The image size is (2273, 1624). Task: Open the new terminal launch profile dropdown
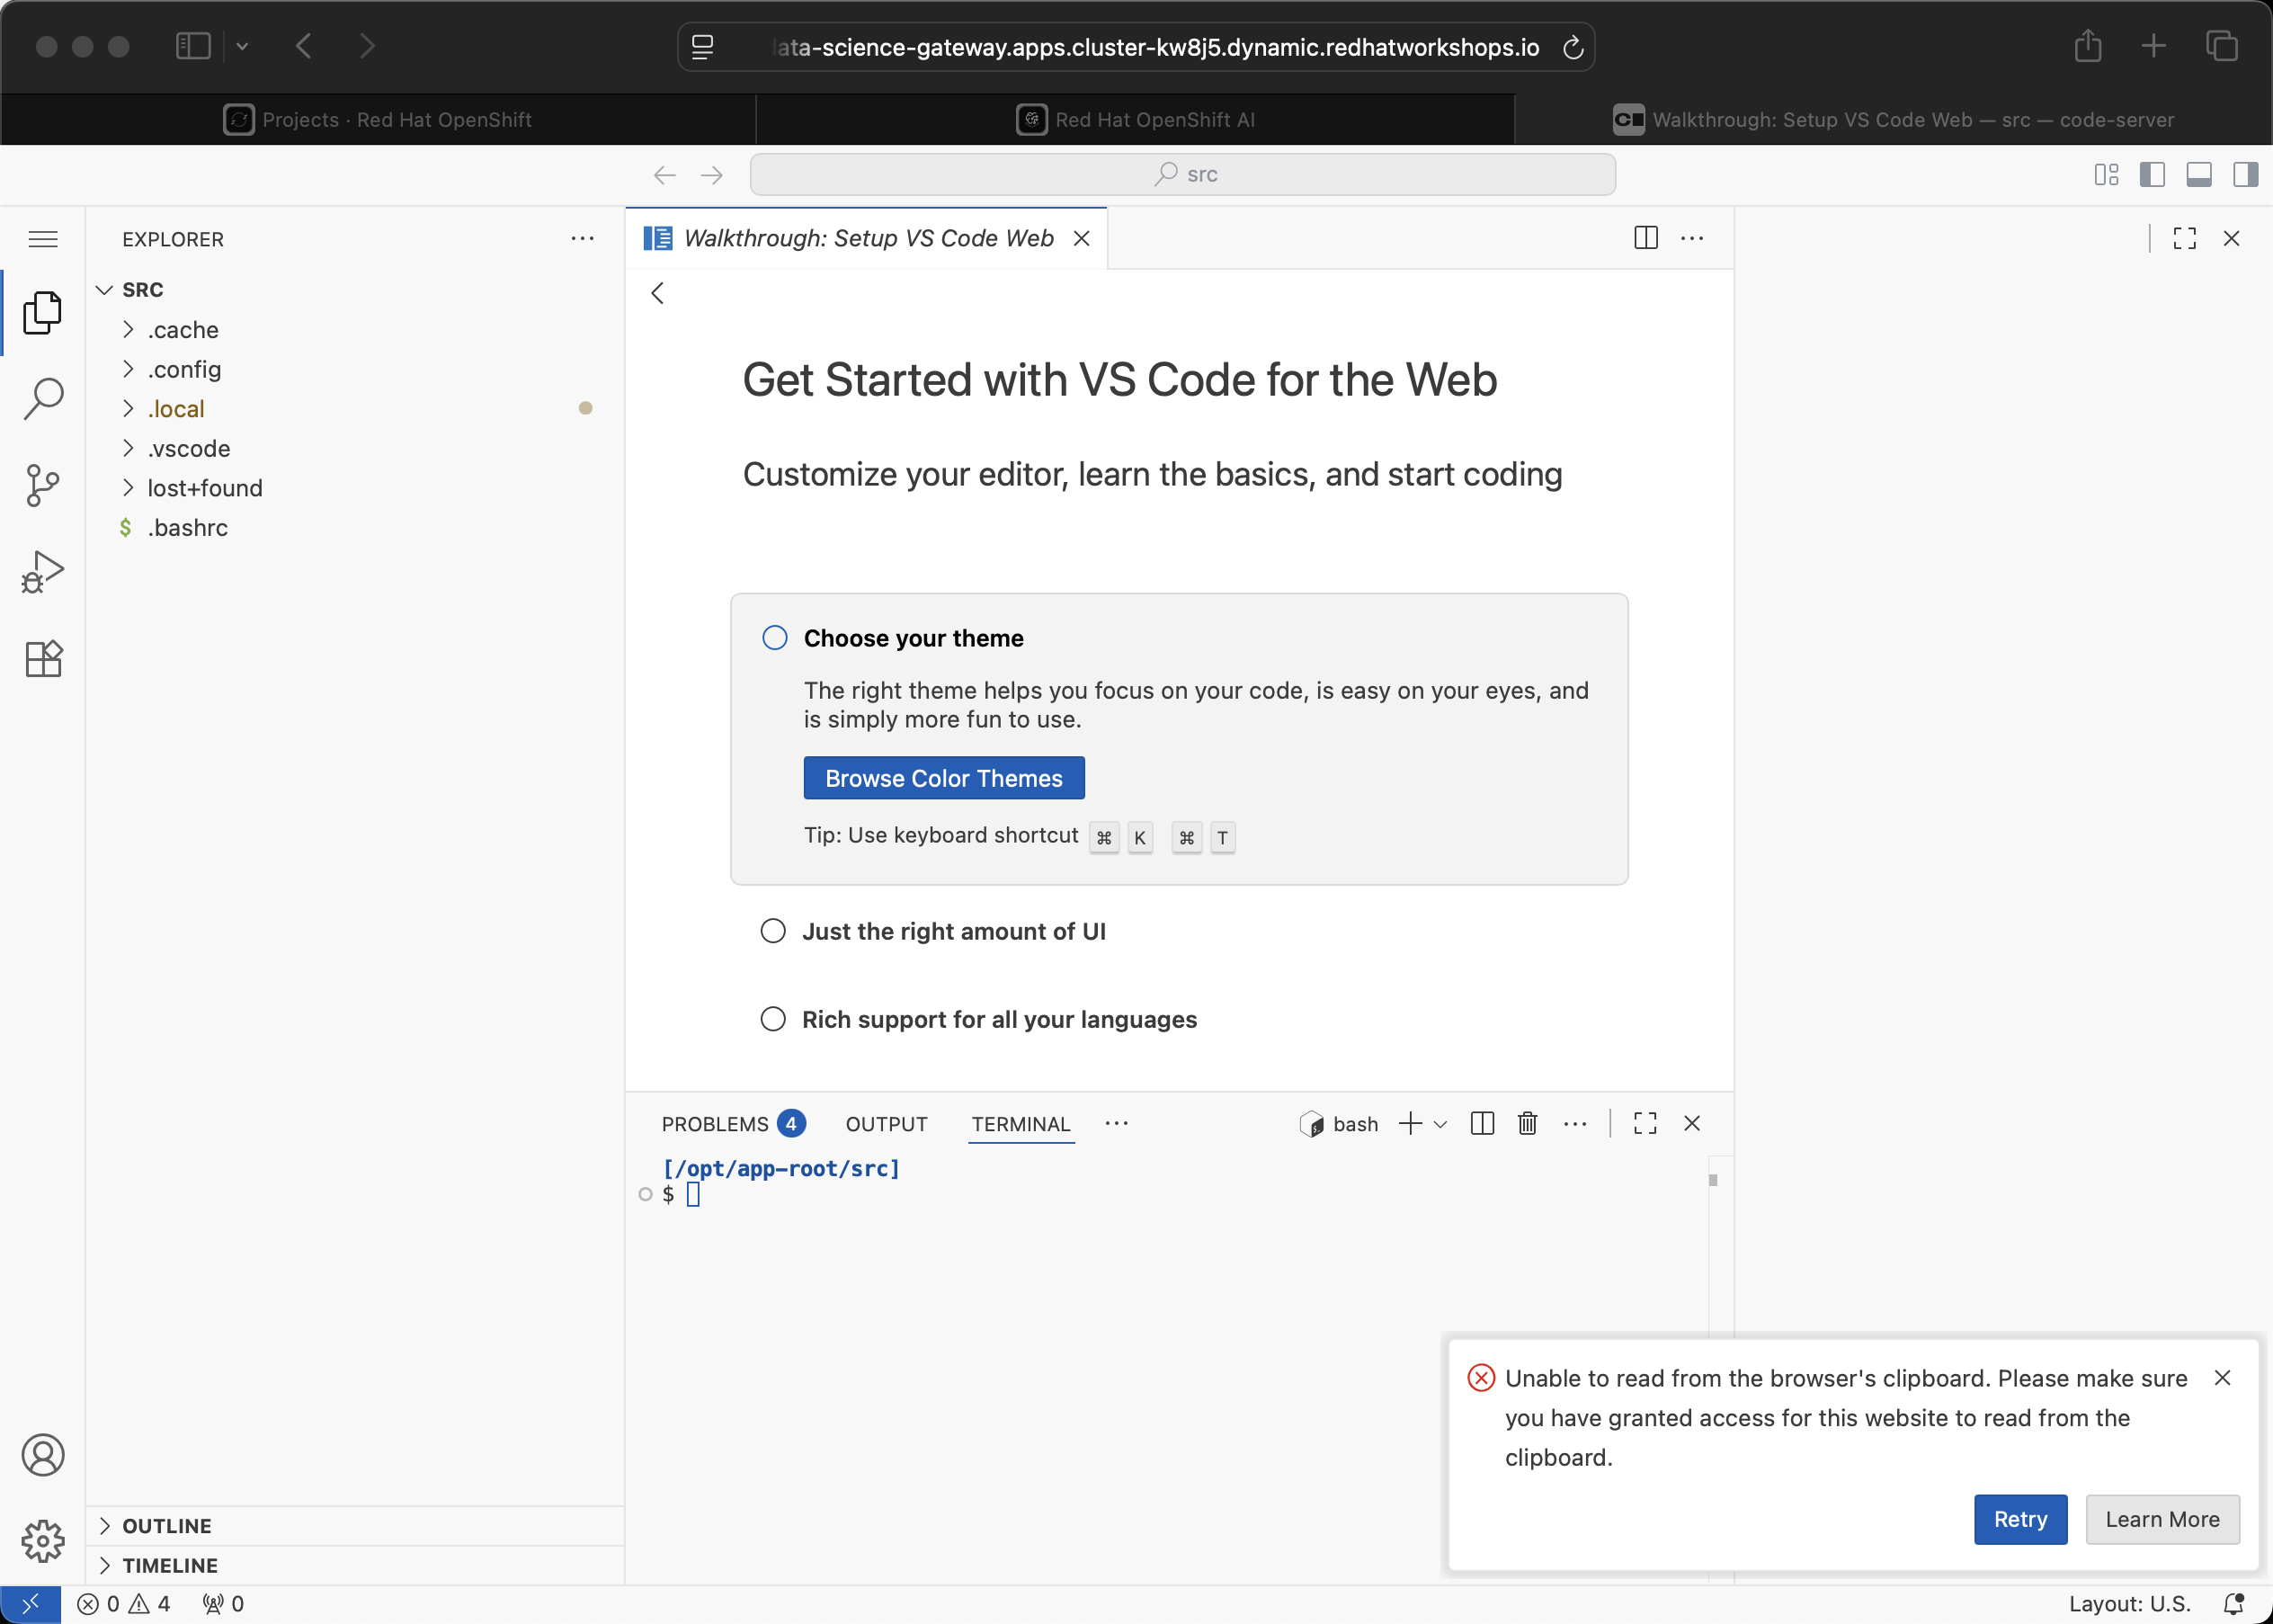coord(1440,1124)
